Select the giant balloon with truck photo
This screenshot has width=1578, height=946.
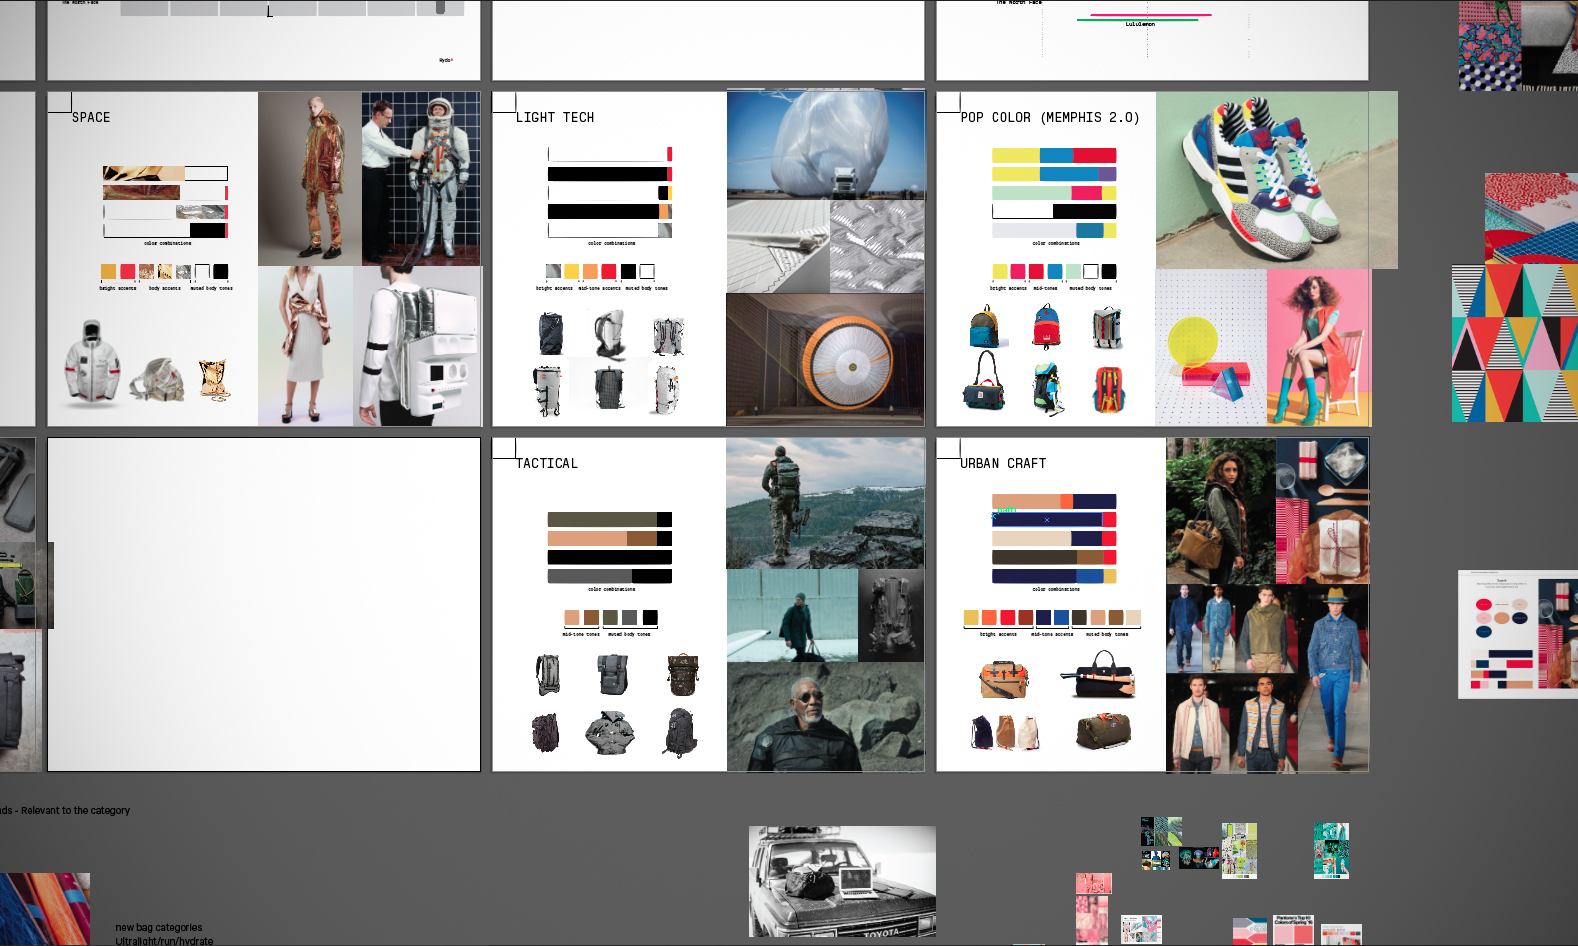click(826, 145)
